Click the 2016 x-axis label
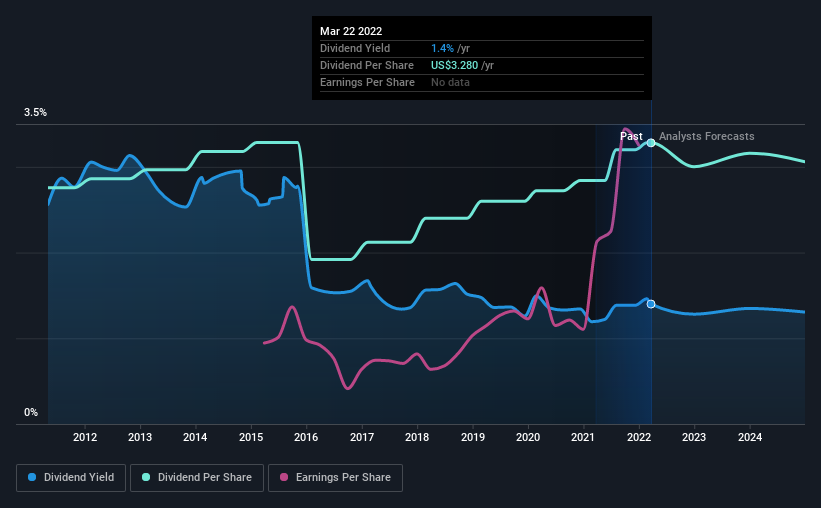 coord(306,437)
